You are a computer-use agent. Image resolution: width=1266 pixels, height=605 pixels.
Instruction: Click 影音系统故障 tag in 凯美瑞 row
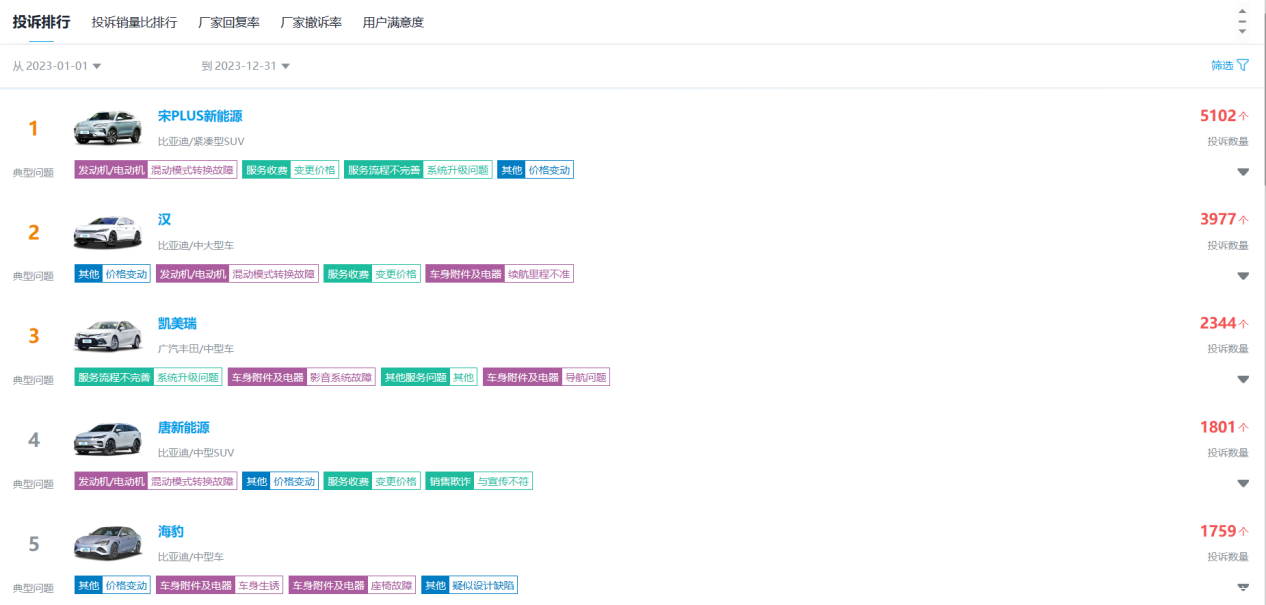click(341, 378)
